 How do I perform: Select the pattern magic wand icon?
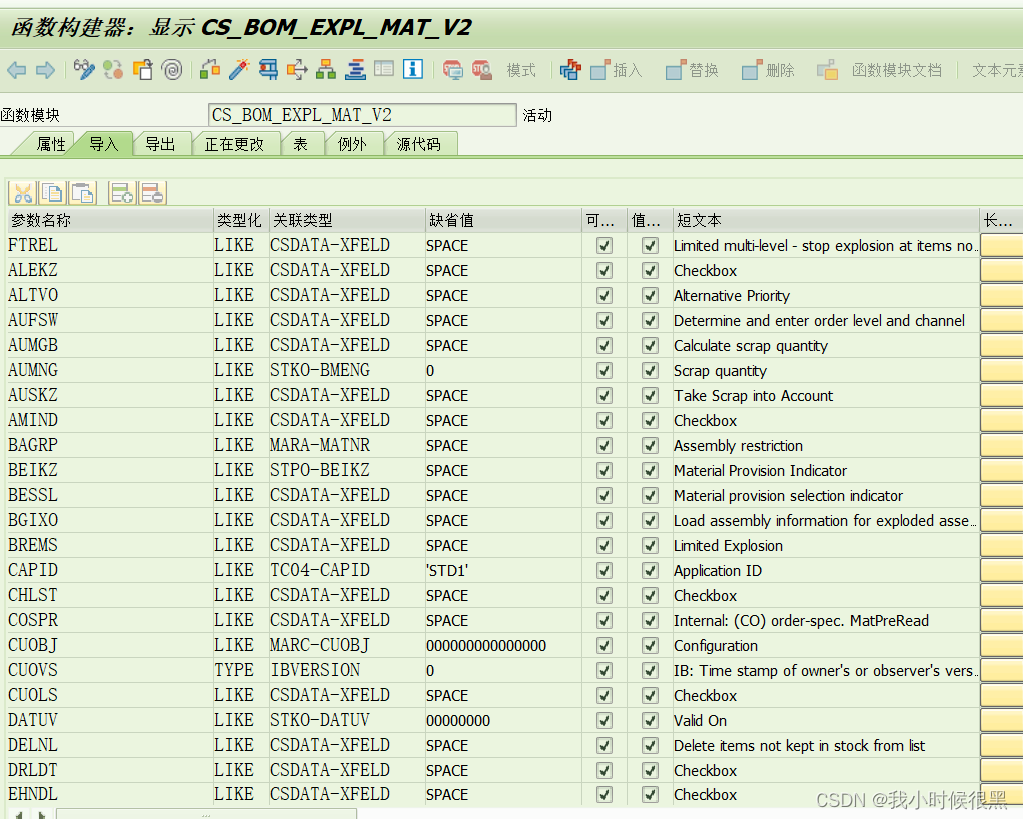[x=239, y=70]
